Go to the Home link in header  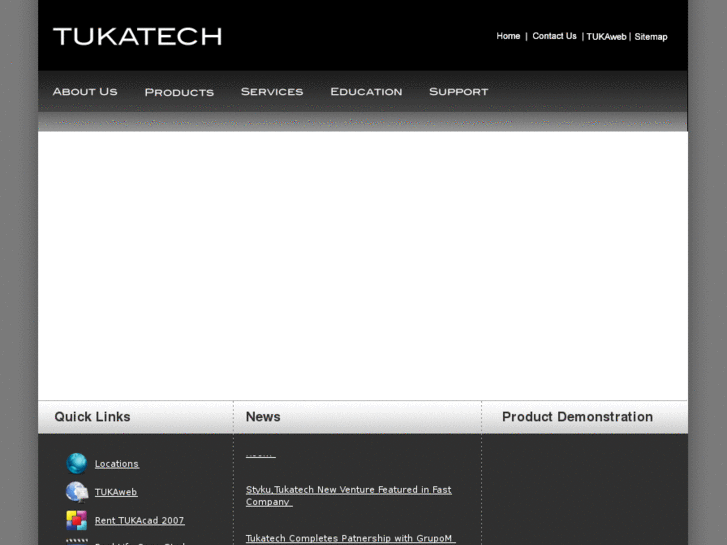[x=508, y=36]
